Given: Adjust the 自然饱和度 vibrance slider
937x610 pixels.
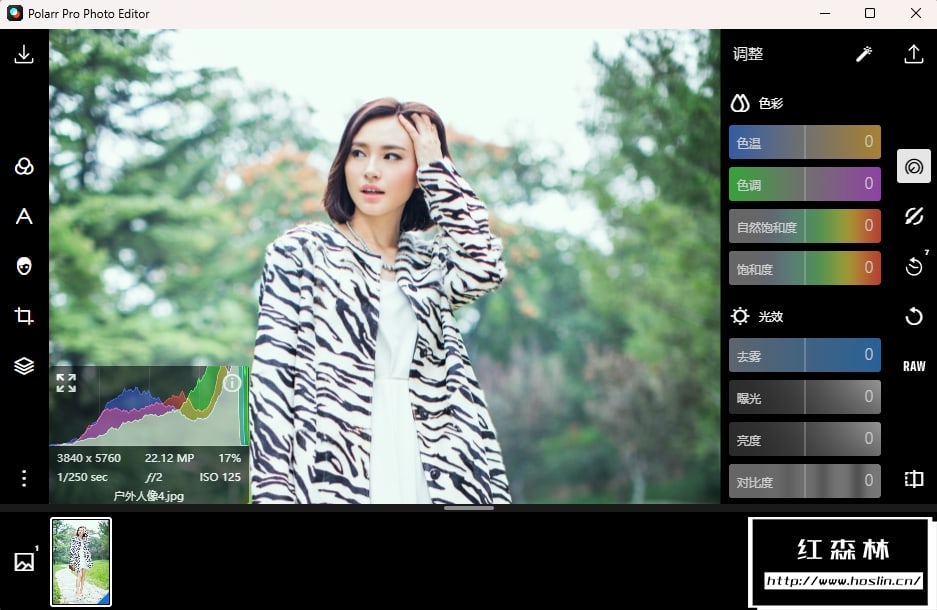Looking at the screenshot, I should point(804,226).
